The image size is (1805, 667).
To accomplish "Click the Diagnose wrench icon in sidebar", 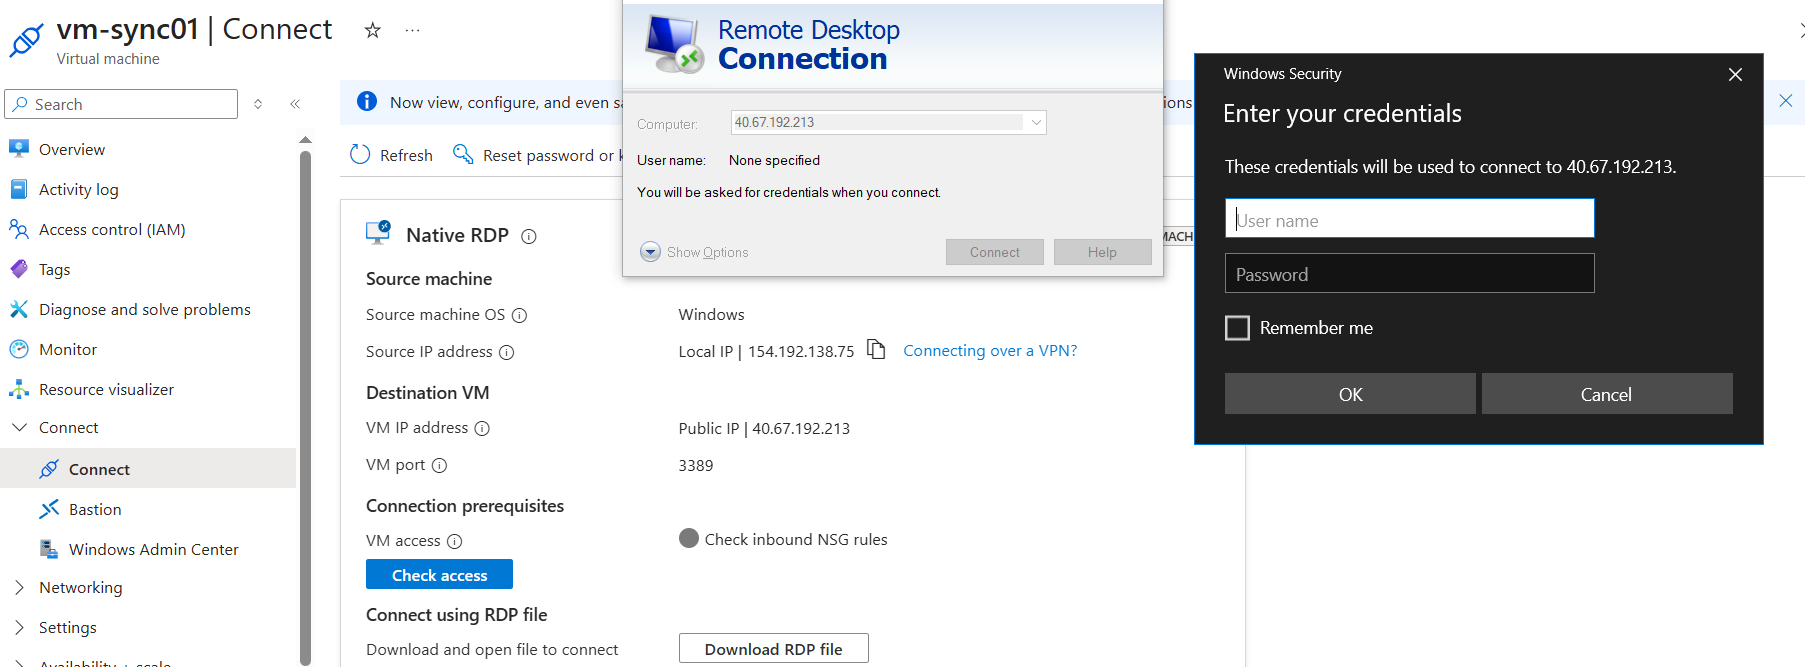I will (x=19, y=309).
